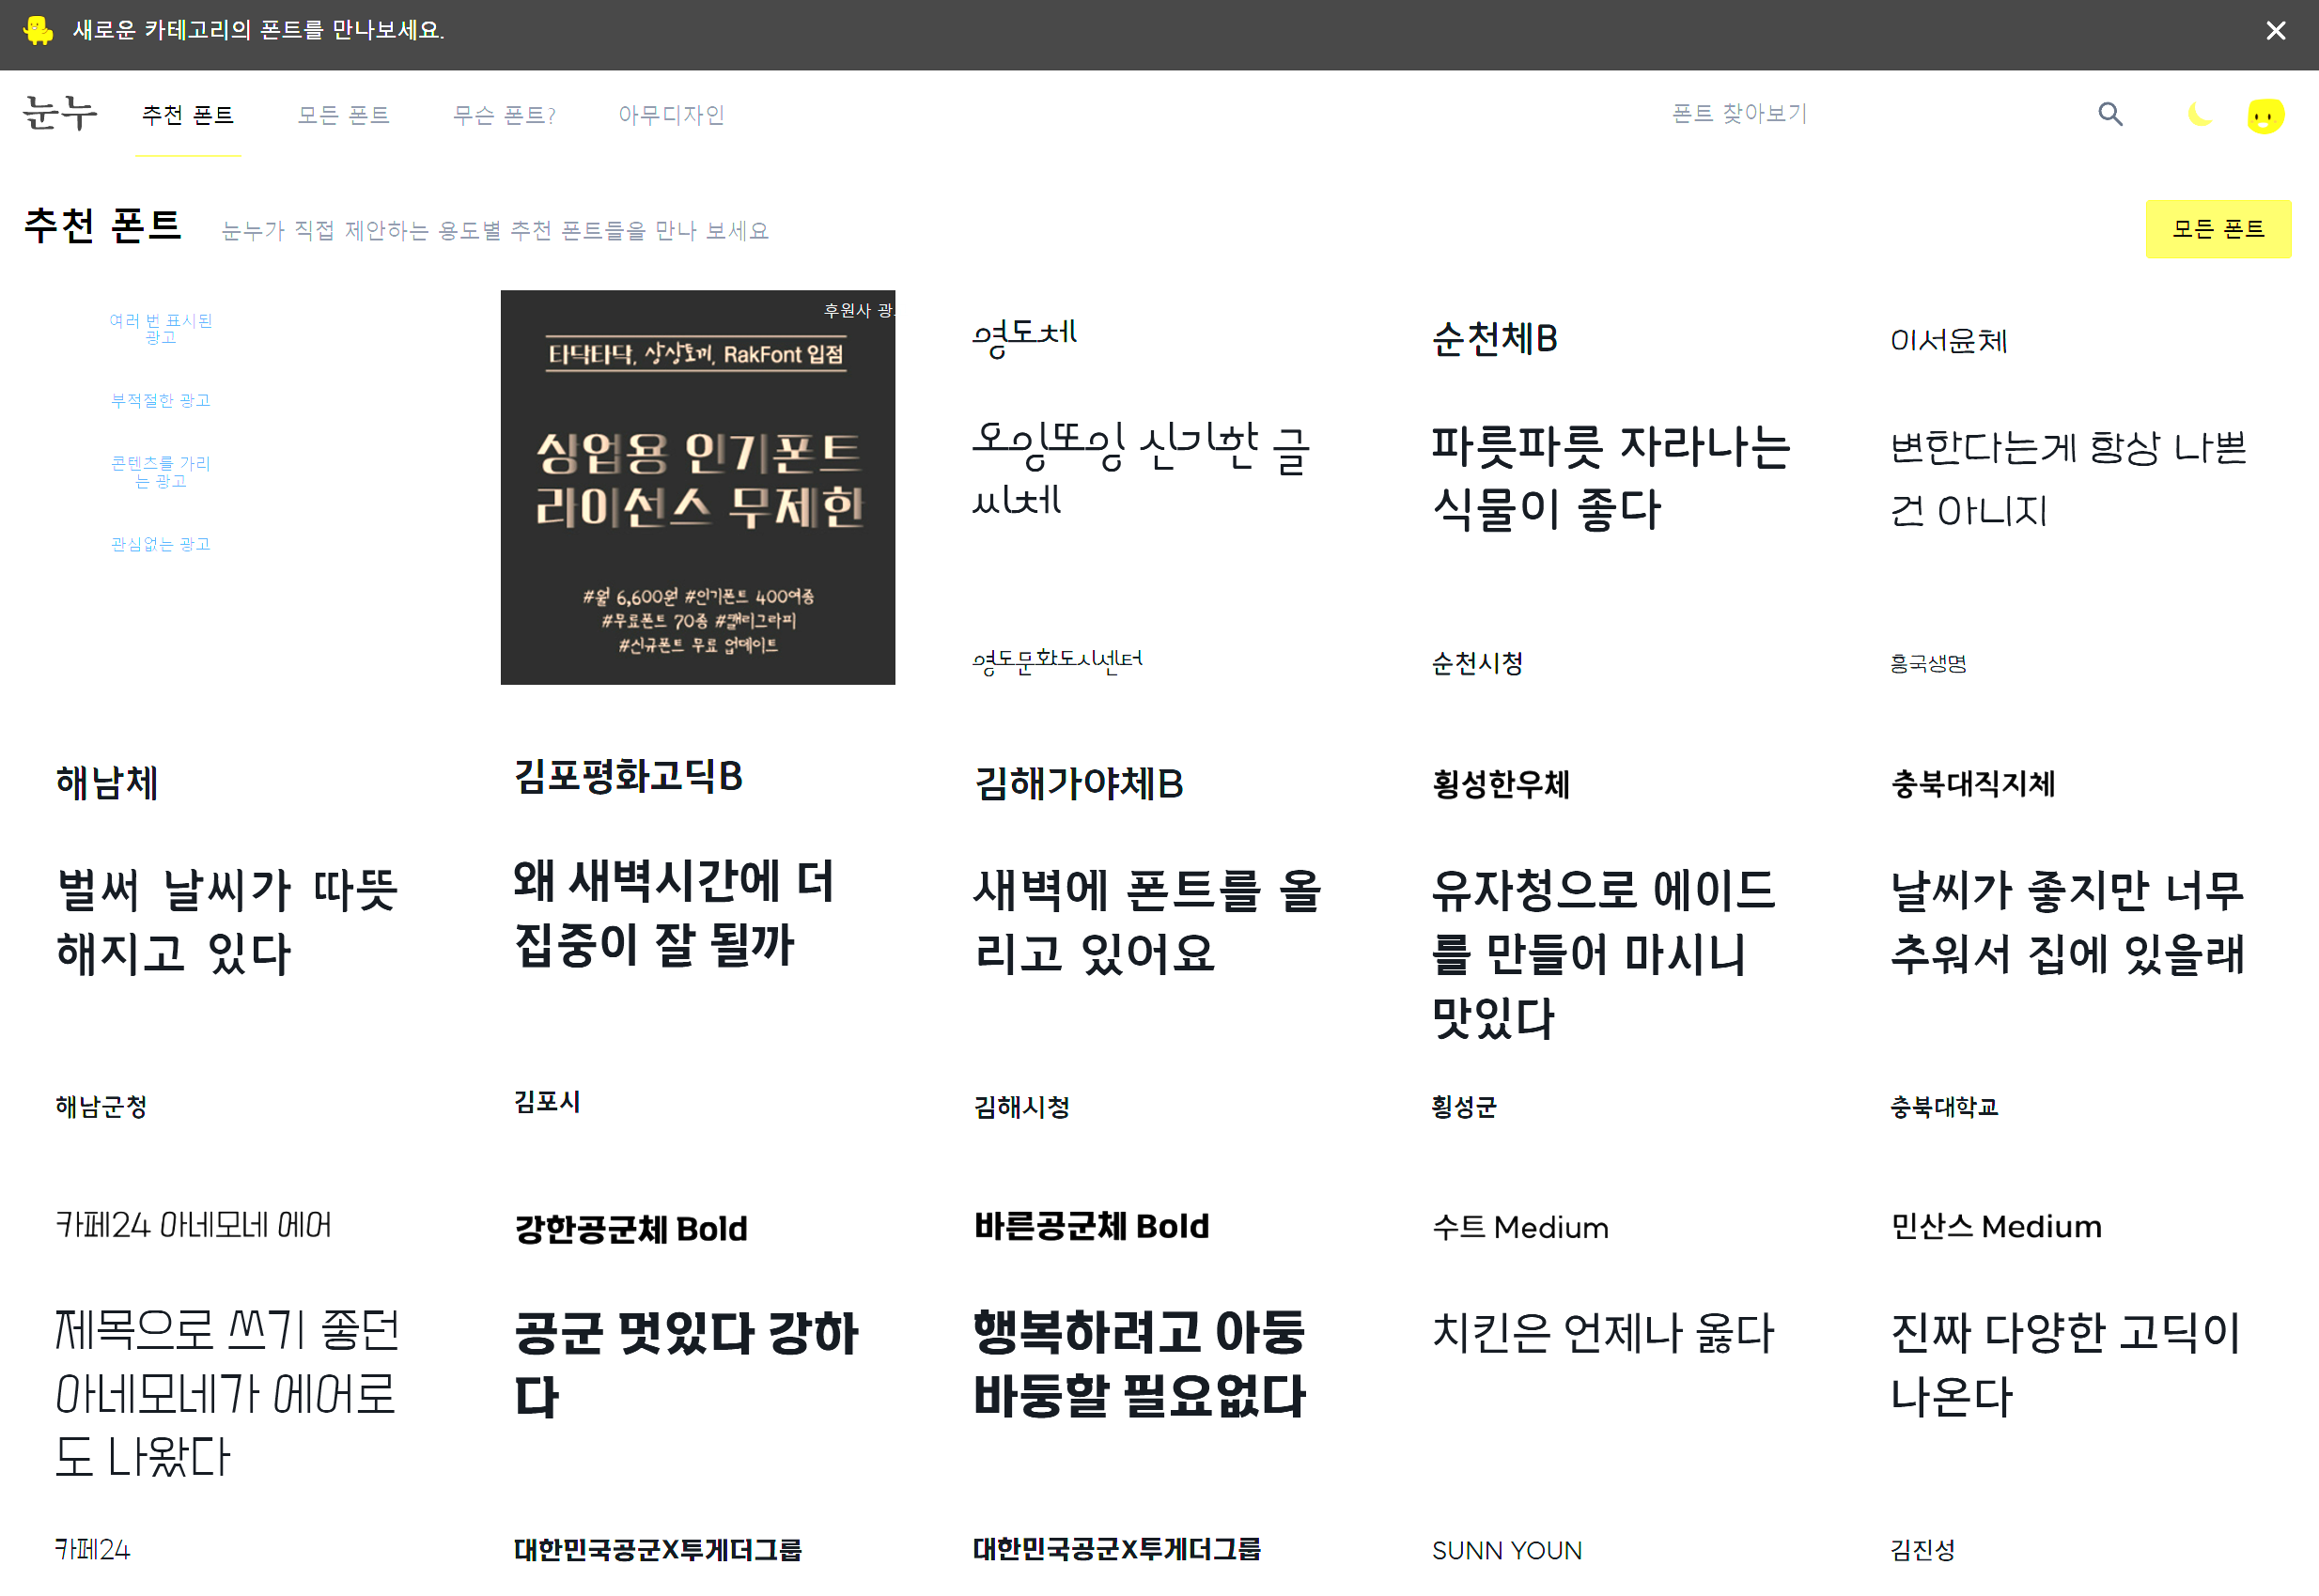Click the search magnifier icon
This screenshot has height=1596, width=2319.
[2110, 114]
